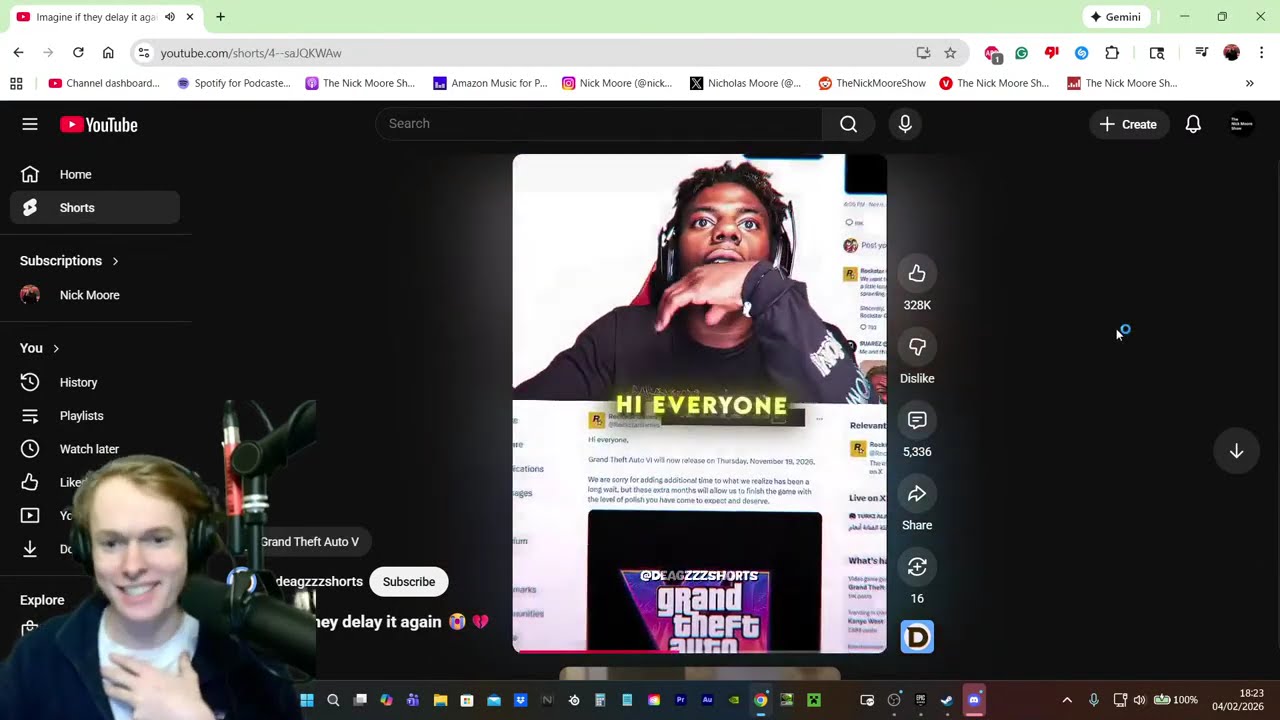Open the volume control in system tray
Screen dimensions: 1280x720
[1139, 700]
